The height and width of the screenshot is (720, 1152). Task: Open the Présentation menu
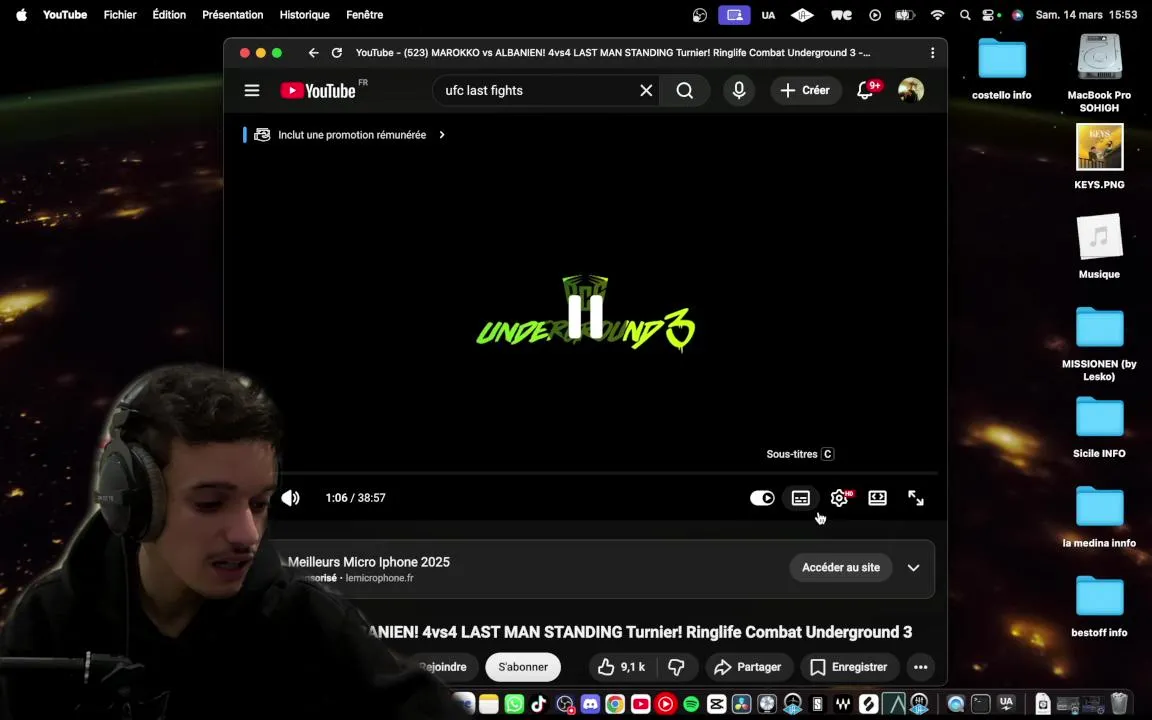pyautogui.click(x=233, y=15)
